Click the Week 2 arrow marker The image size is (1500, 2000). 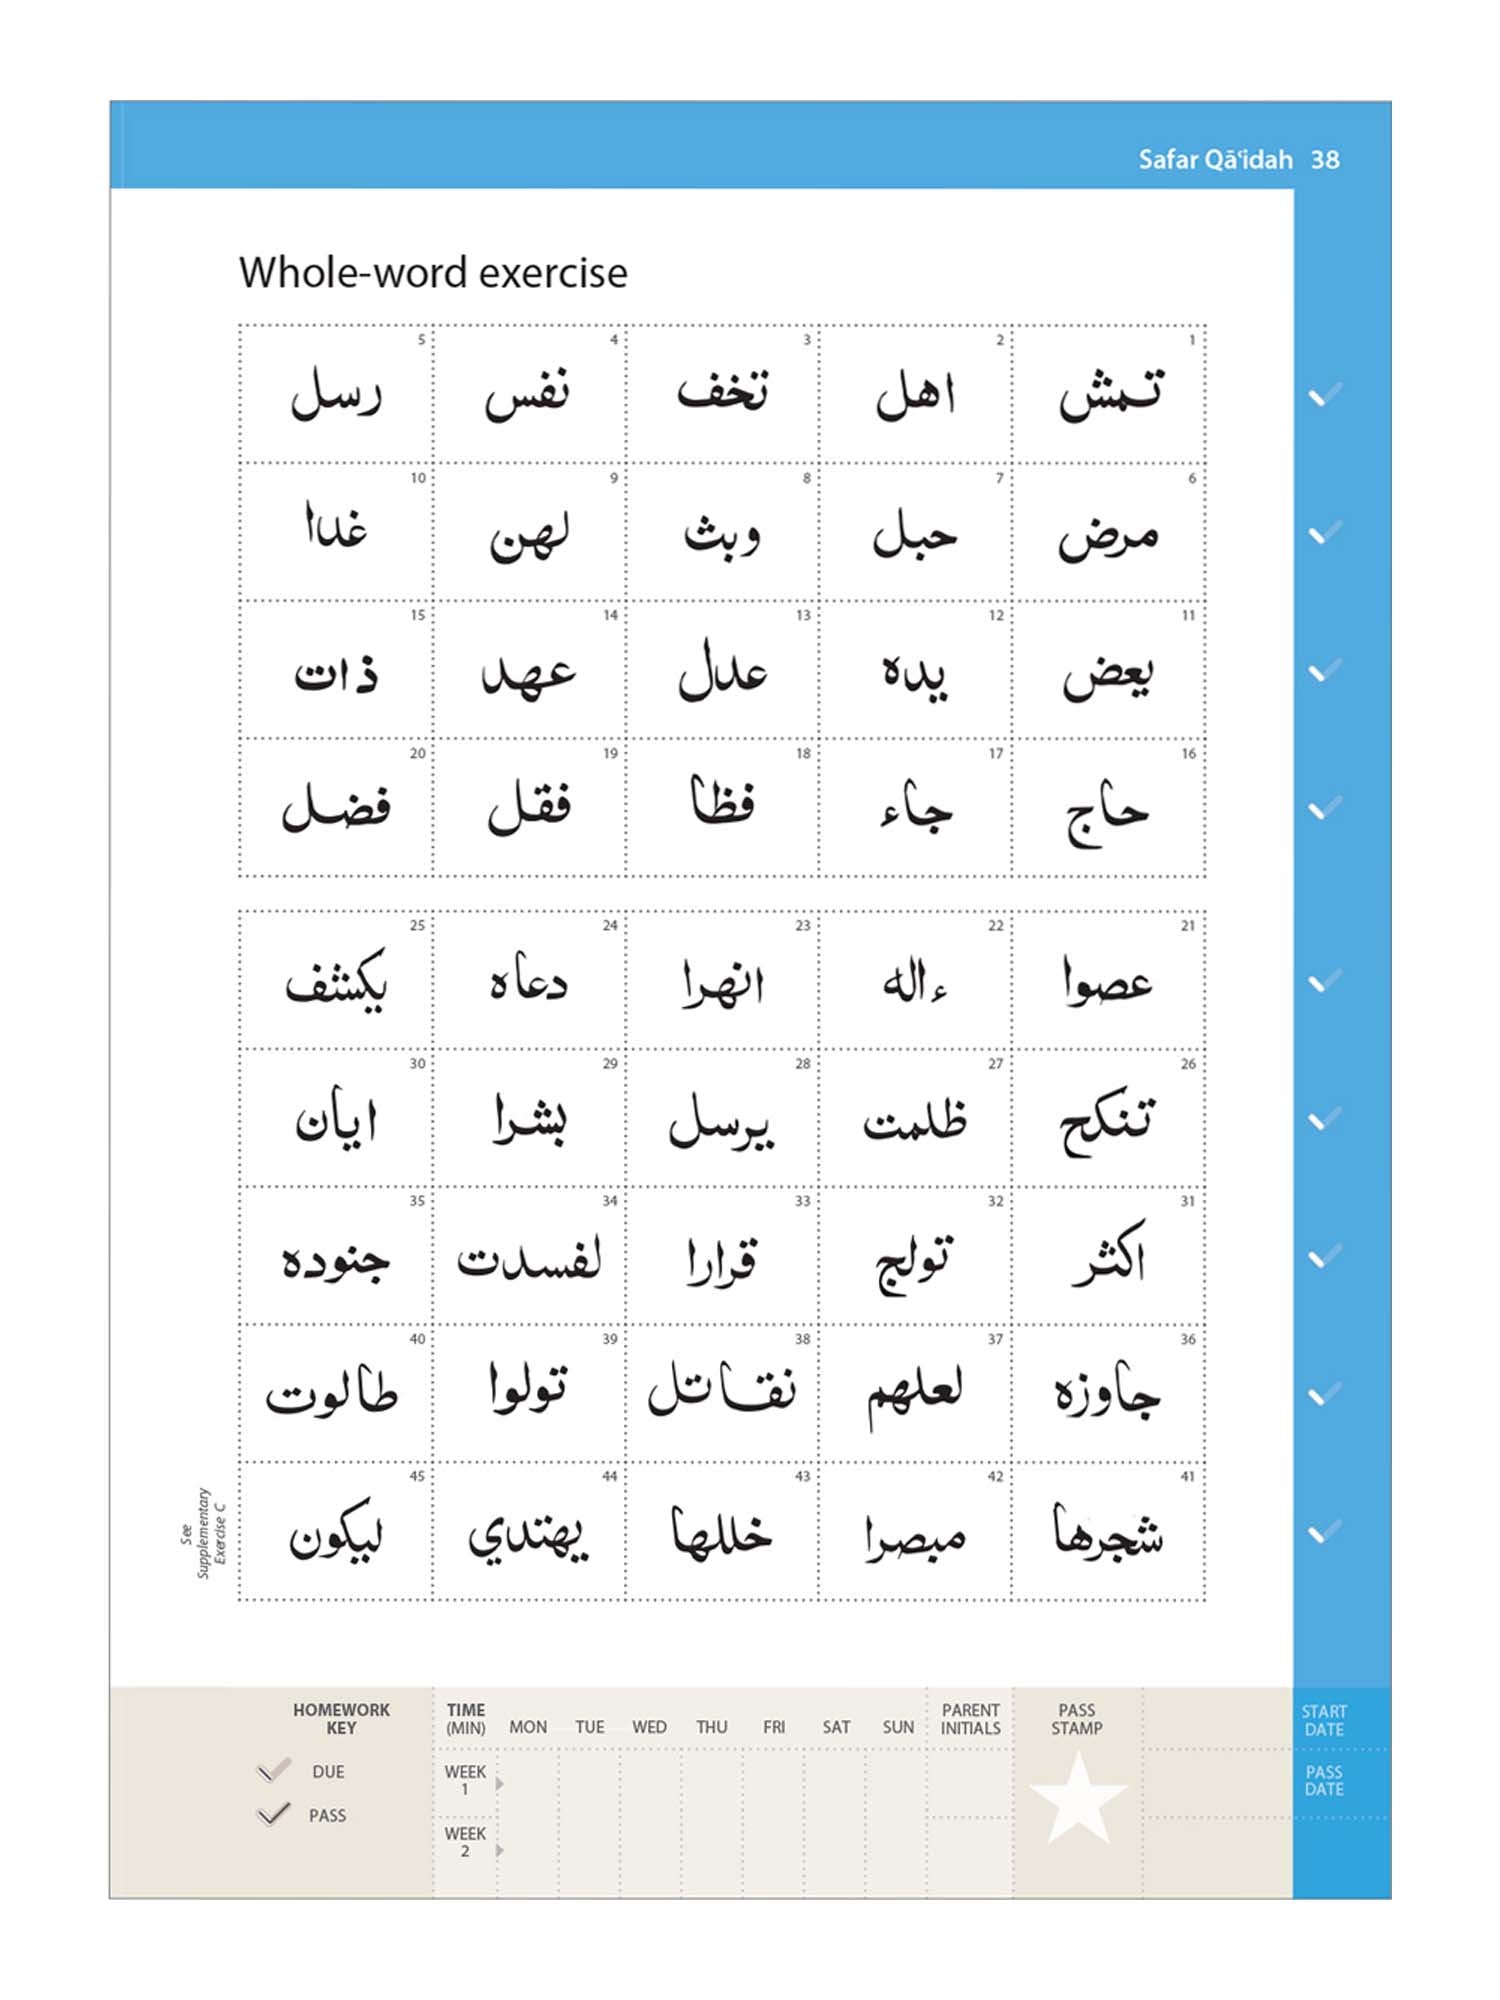click(499, 1850)
